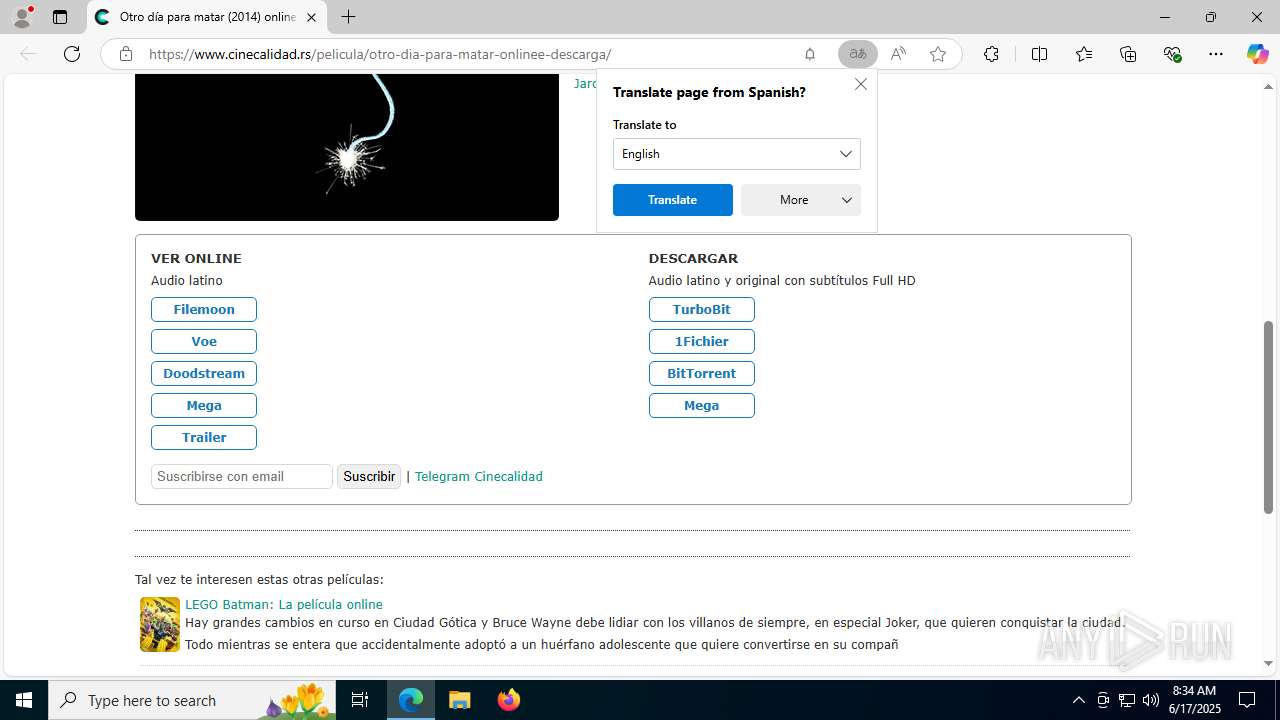
Task: Open Task View on taskbar
Action: [x=360, y=700]
